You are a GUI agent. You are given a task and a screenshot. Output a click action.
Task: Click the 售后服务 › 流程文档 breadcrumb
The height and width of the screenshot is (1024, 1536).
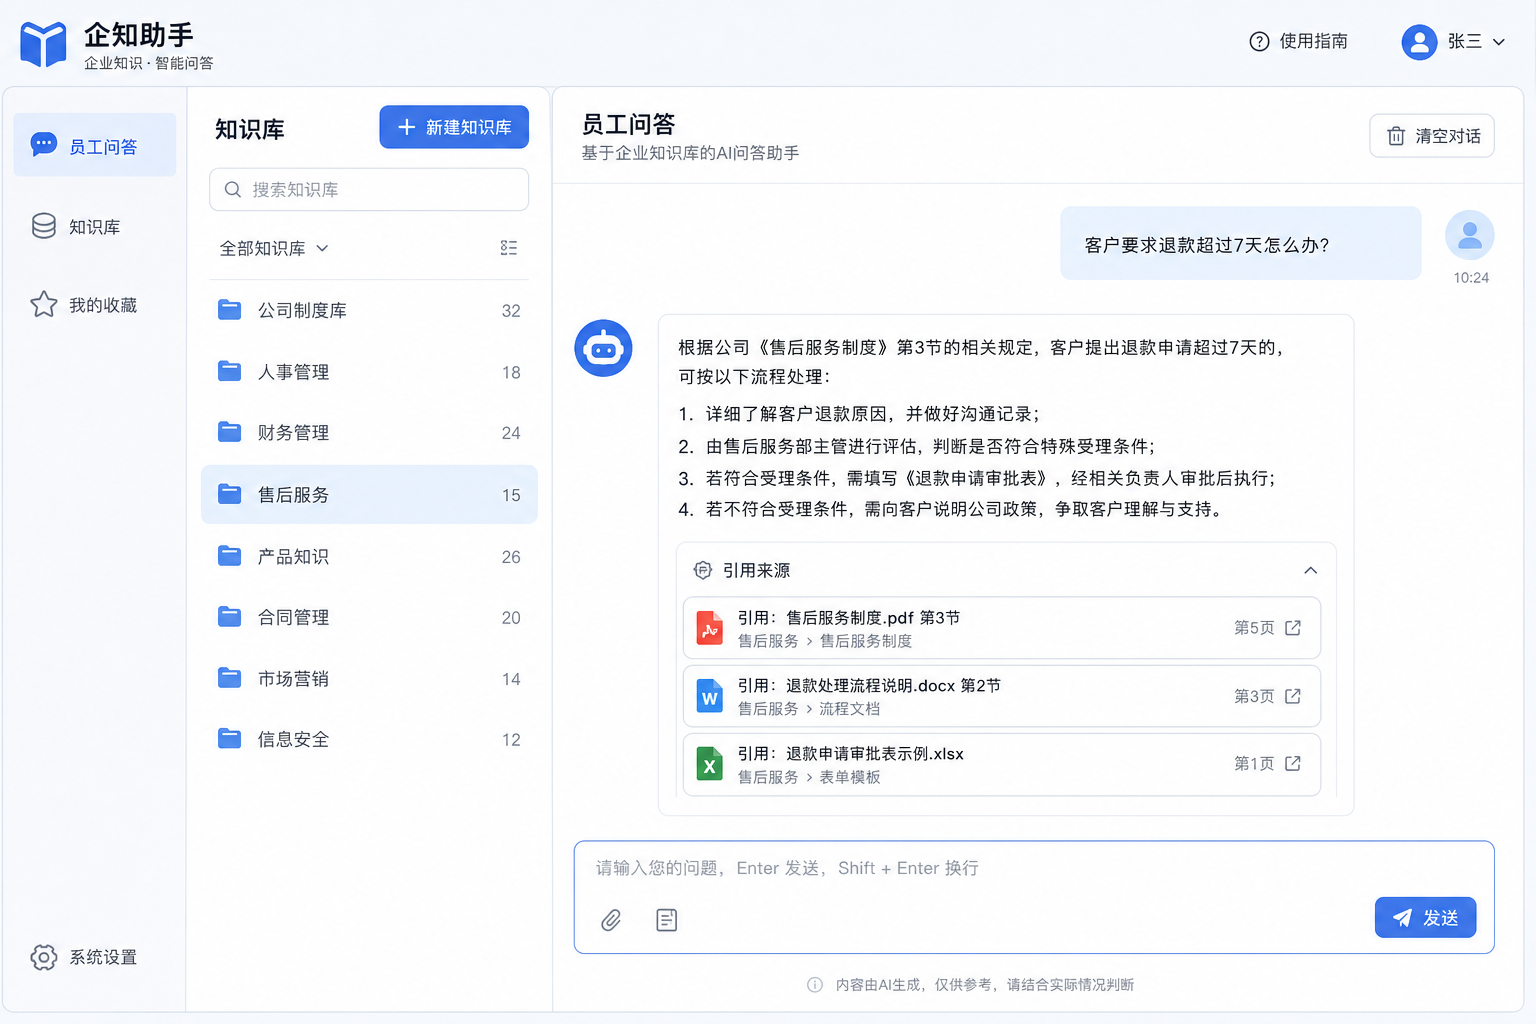point(809,709)
